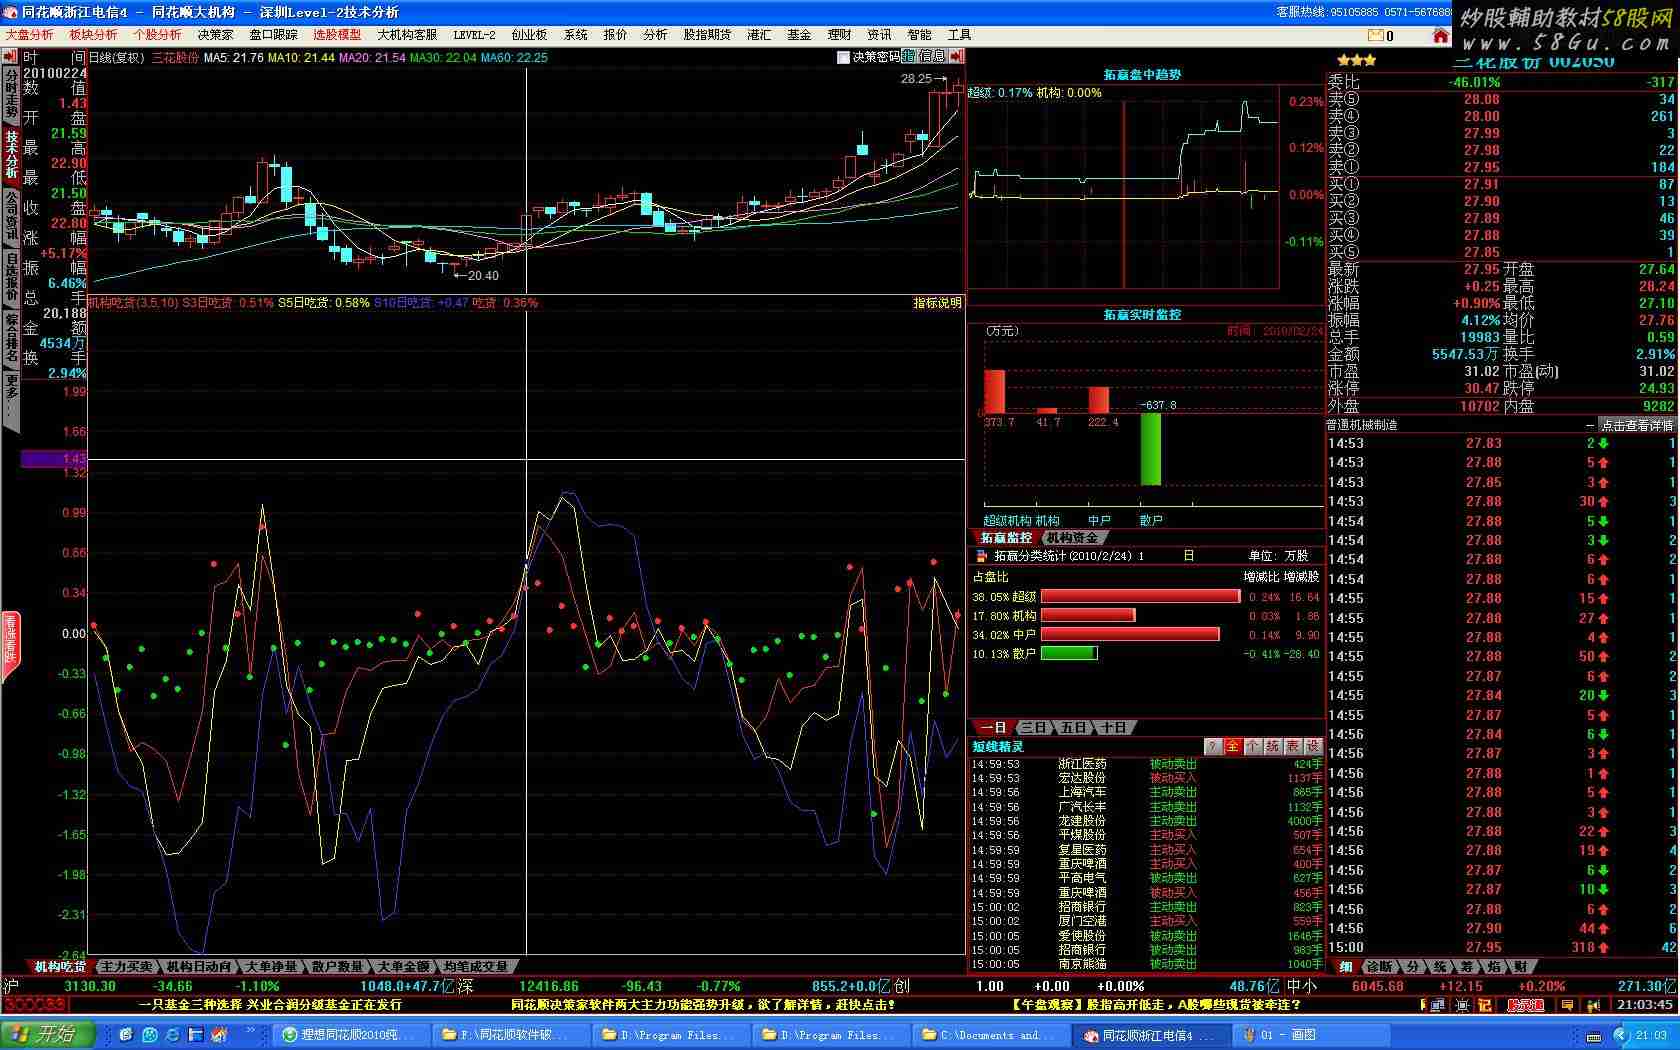
Task: Select the 机构吃货 indicator tab
Action: click(x=60, y=967)
